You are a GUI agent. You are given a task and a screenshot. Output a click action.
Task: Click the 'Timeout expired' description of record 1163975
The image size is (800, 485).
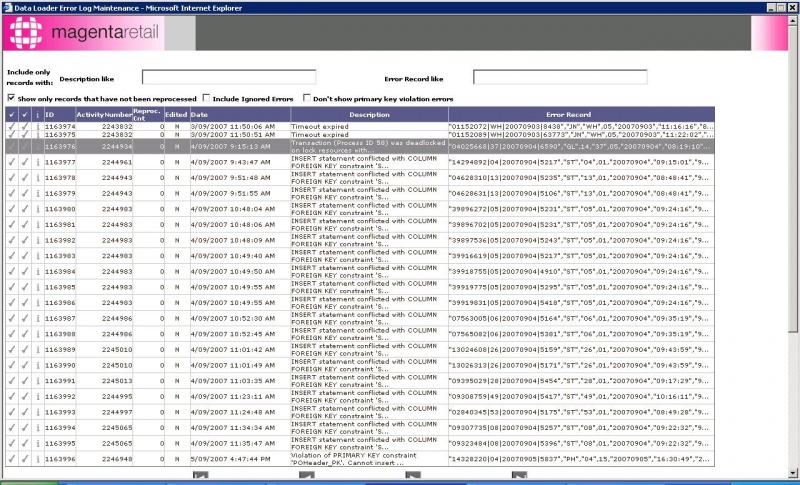point(320,135)
